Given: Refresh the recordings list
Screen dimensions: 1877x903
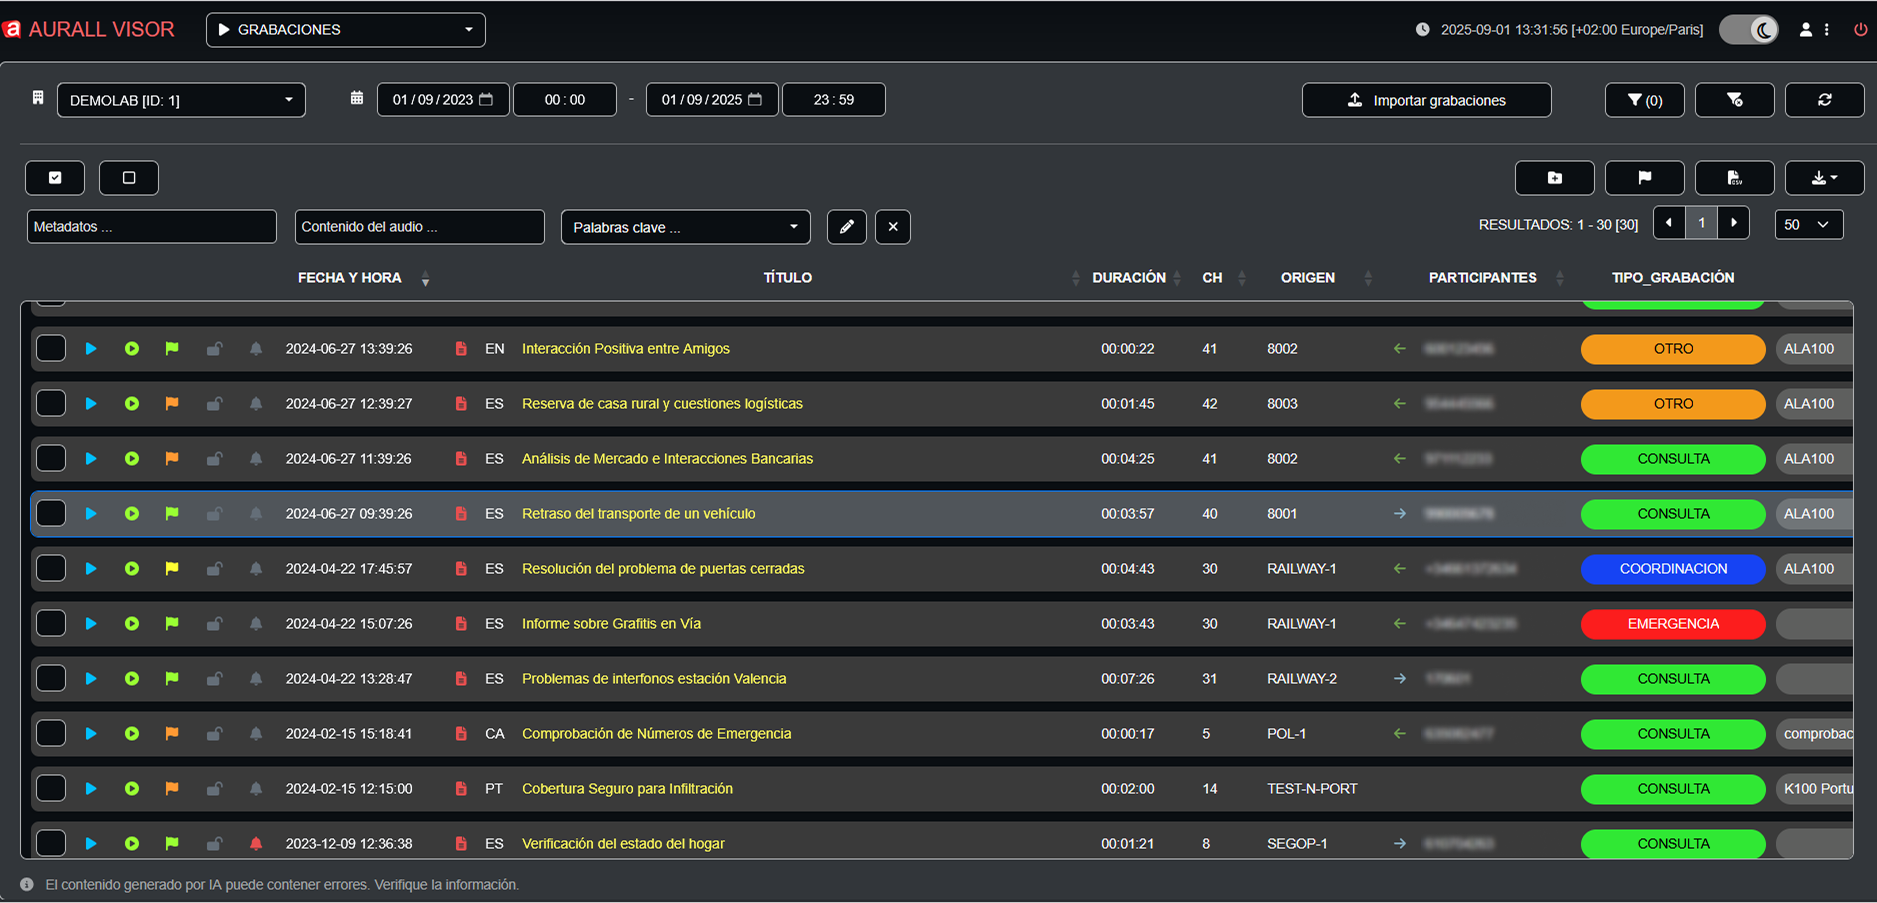Looking at the screenshot, I should coord(1824,100).
